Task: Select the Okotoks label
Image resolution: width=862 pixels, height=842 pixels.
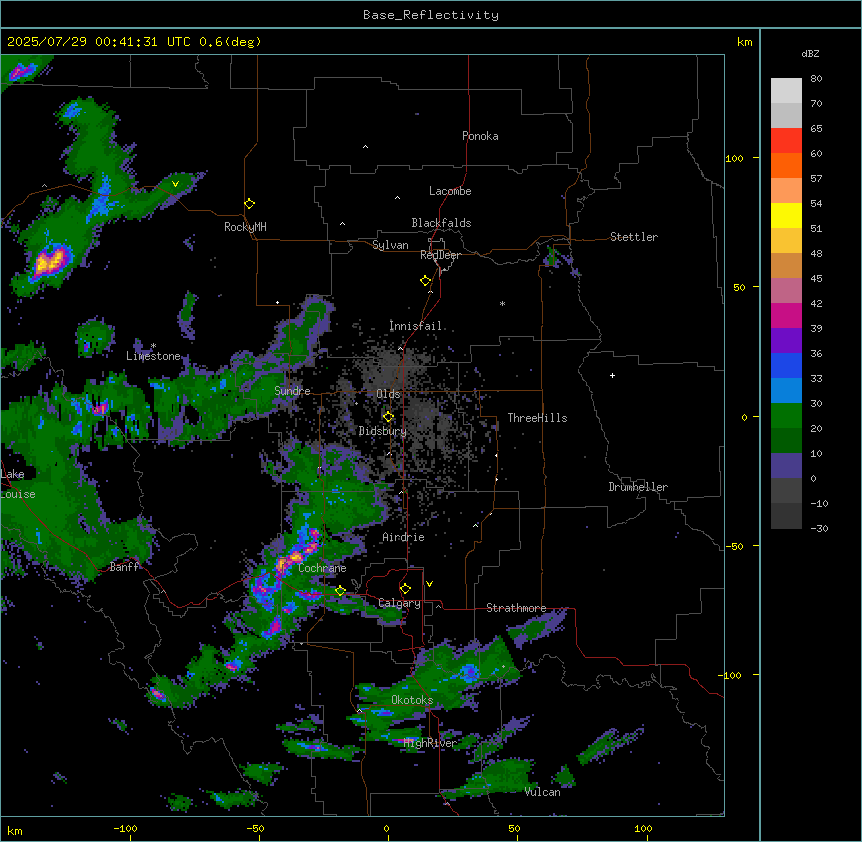Action: click(412, 700)
